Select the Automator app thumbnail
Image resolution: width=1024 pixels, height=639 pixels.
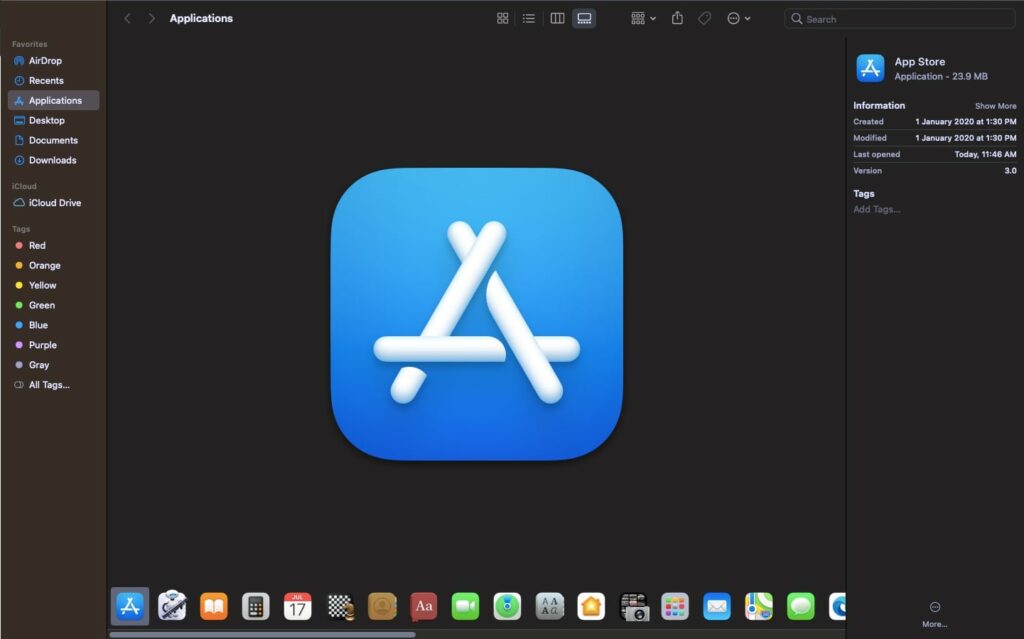pyautogui.click(x=172, y=606)
